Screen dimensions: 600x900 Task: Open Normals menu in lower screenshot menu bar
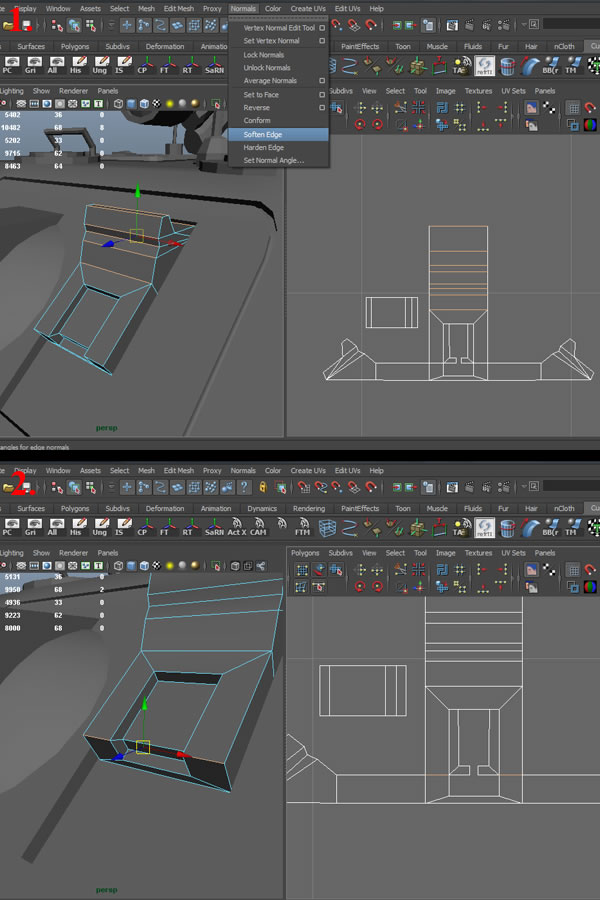point(243,471)
